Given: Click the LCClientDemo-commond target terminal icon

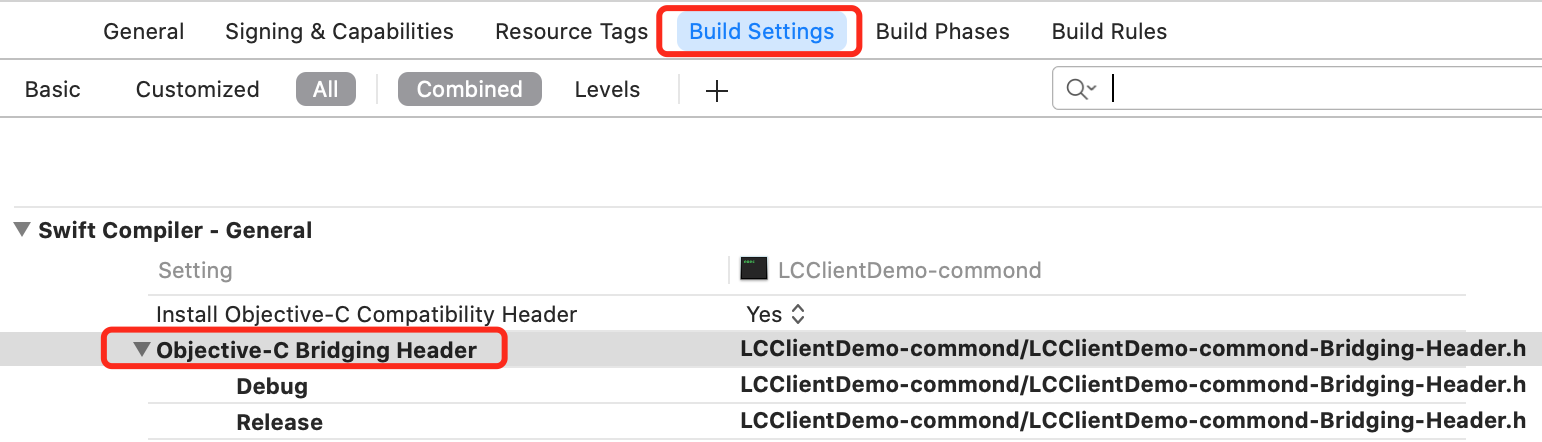Looking at the screenshot, I should (x=753, y=269).
